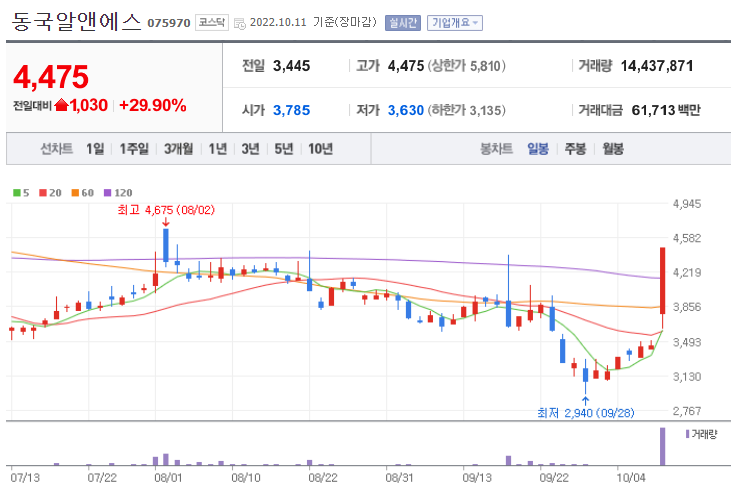Screen dimensions: 731x499
Task: Click the 2022.10.11 date text
Action: point(278,22)
